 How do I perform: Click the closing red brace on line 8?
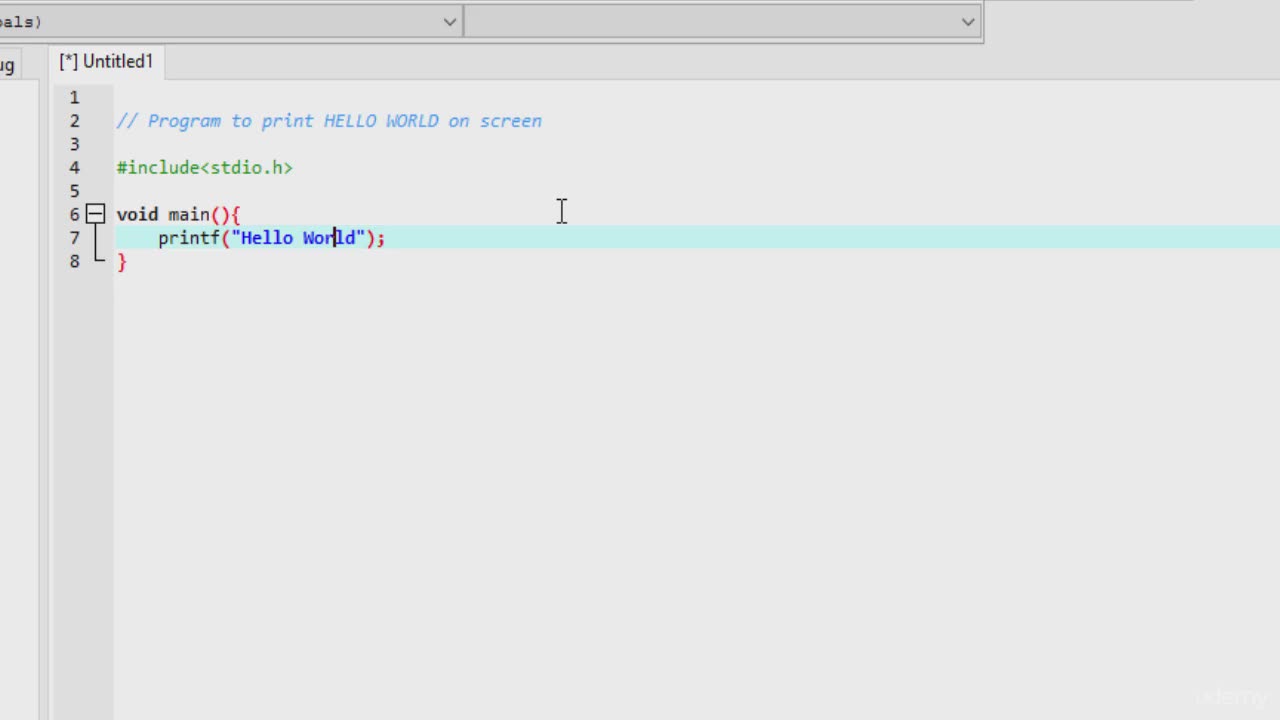coord(122,262)
